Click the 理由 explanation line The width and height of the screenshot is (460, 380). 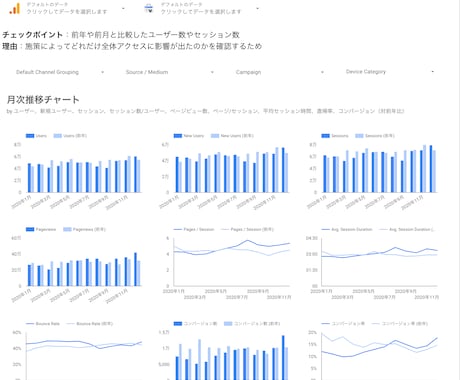pyautogui.click(x=132, y=46)
